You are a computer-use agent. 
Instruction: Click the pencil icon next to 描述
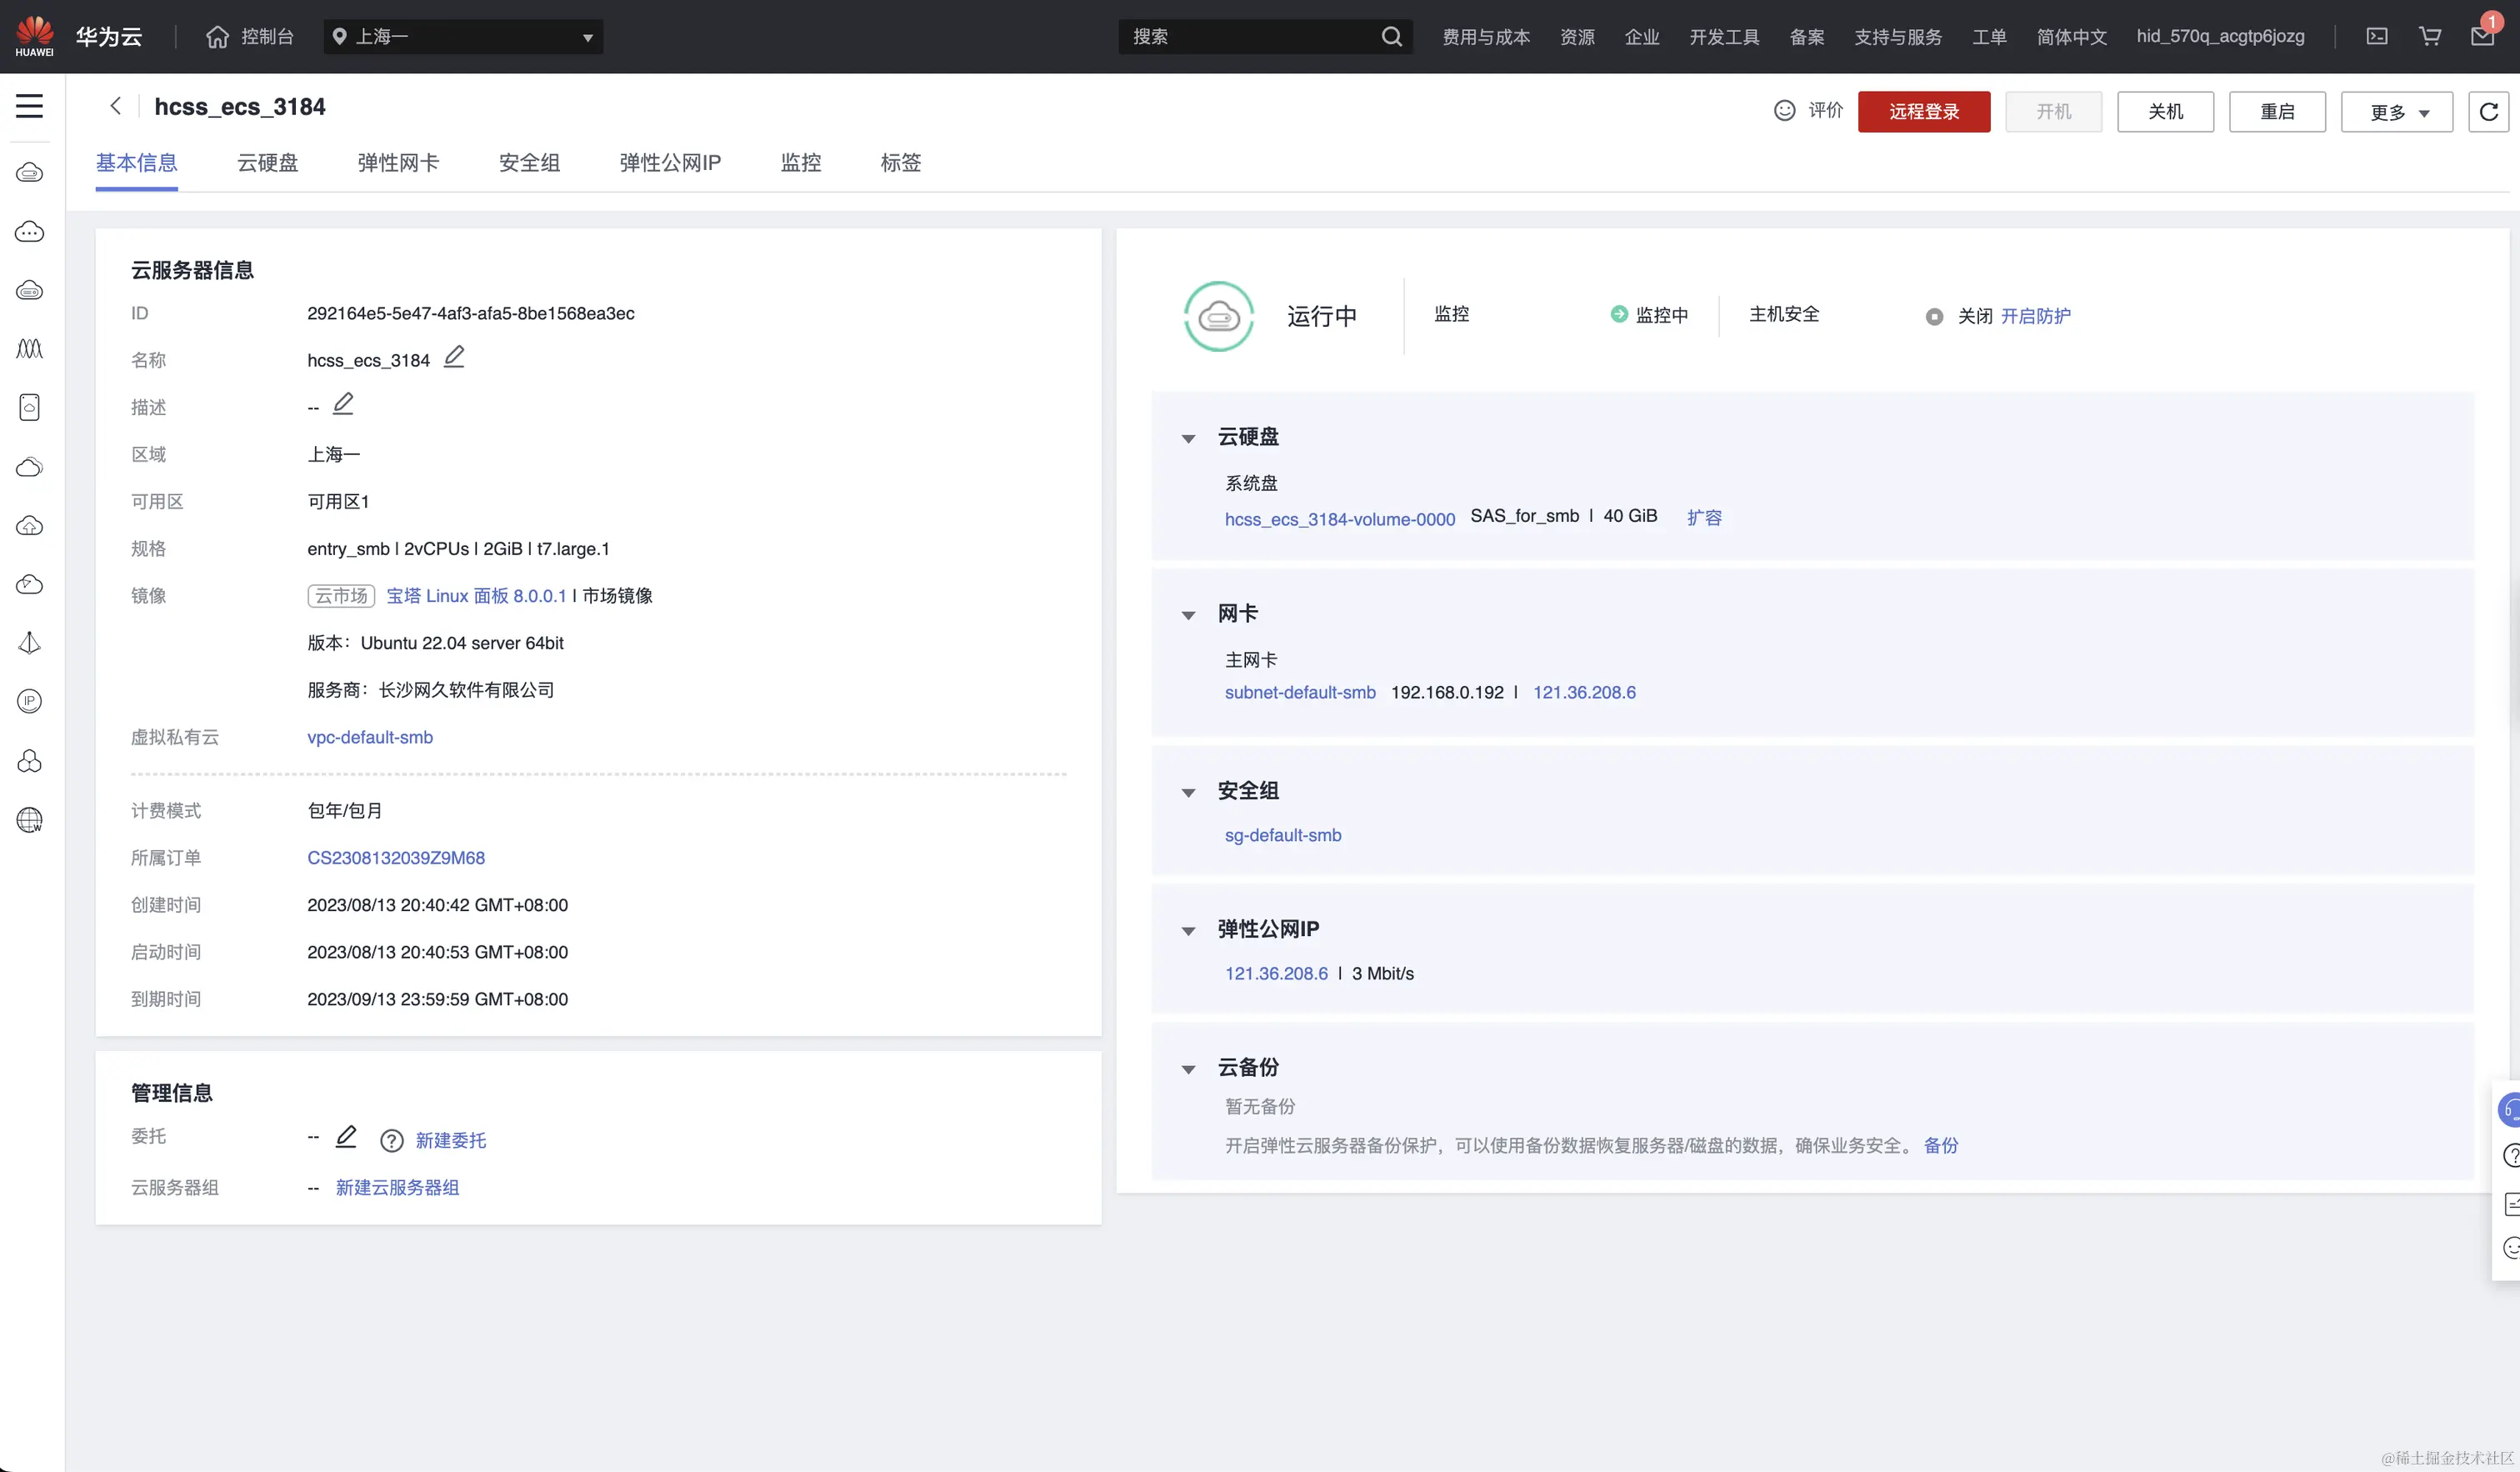click(x=343, y=404)
